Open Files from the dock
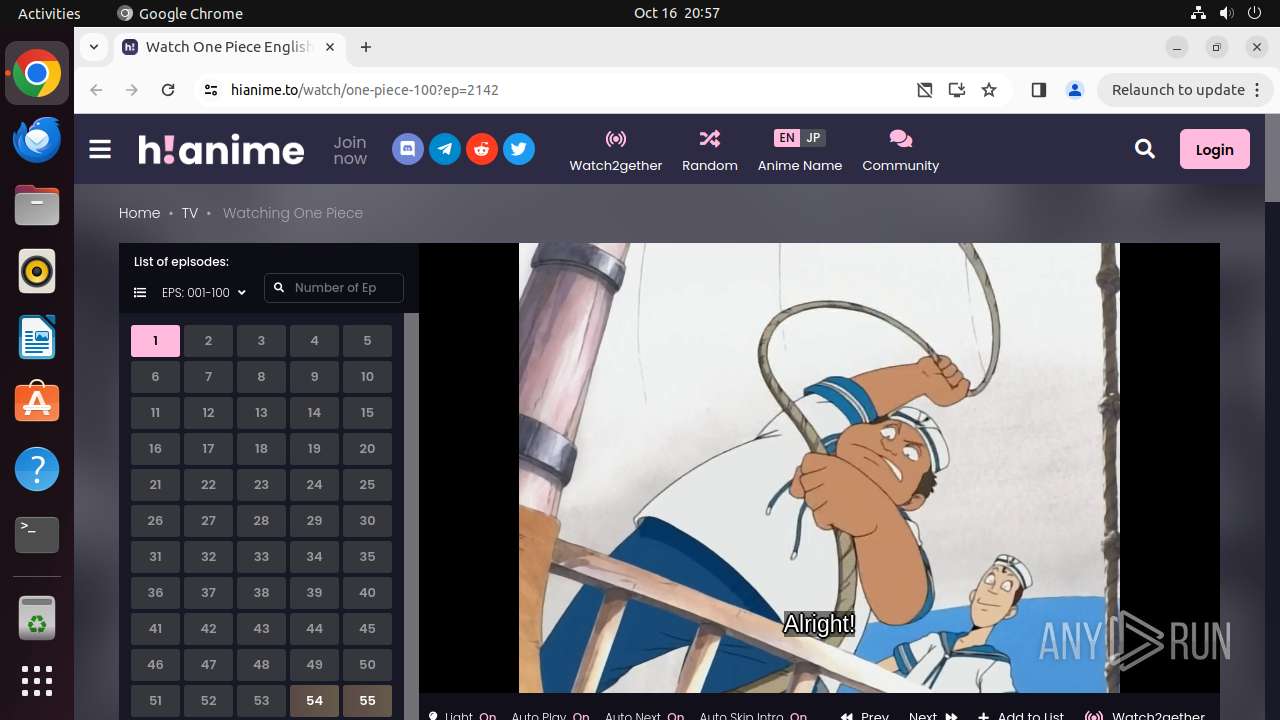Screen dimensions: 1280x720 pos(37,205)
